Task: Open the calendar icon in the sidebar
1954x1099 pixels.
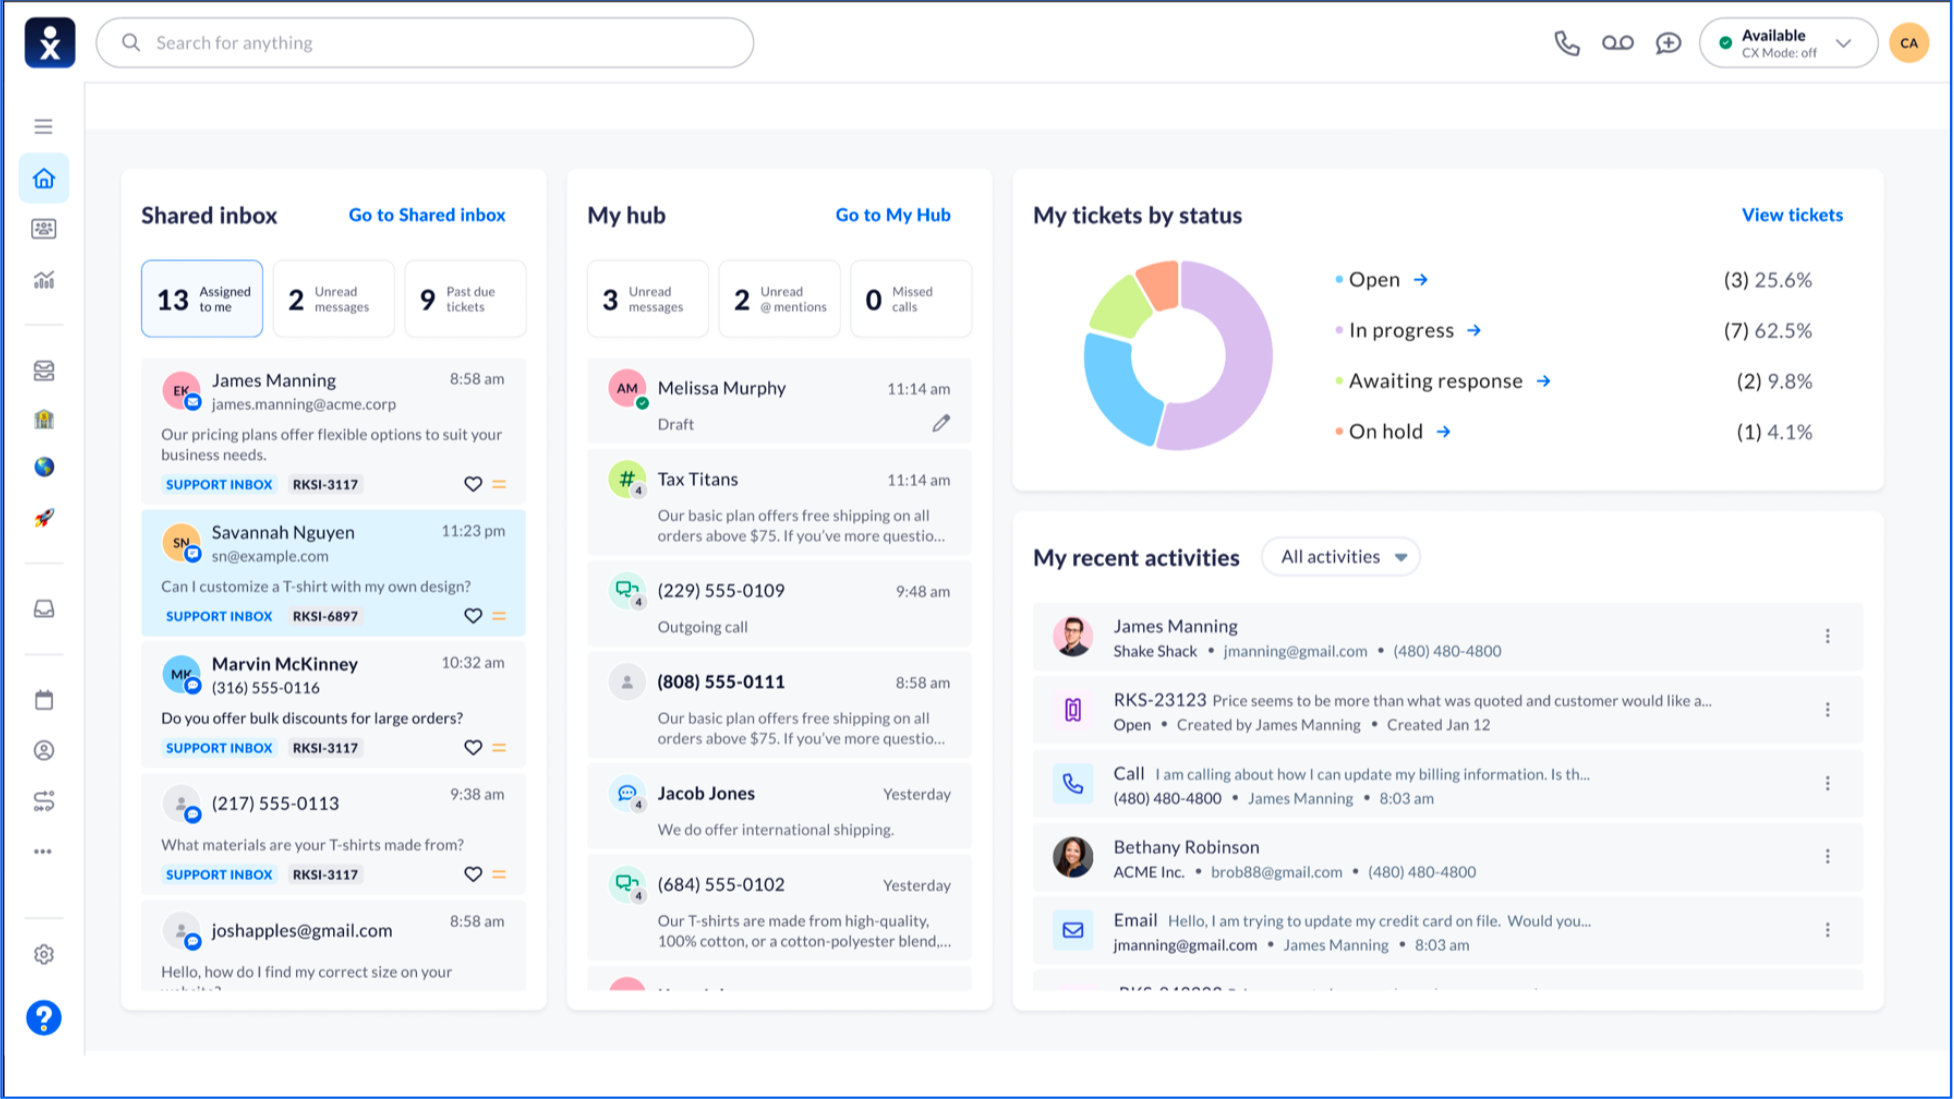Action: click(x=43, y=700)
